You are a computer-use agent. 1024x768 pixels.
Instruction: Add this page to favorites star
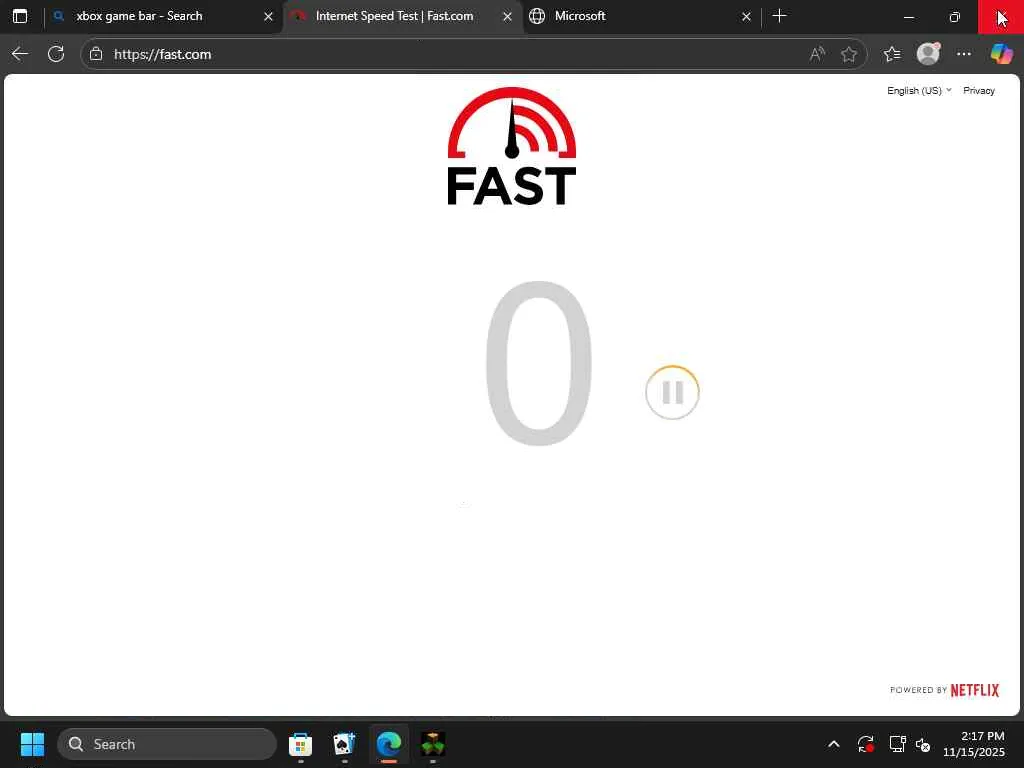point(849,54)
